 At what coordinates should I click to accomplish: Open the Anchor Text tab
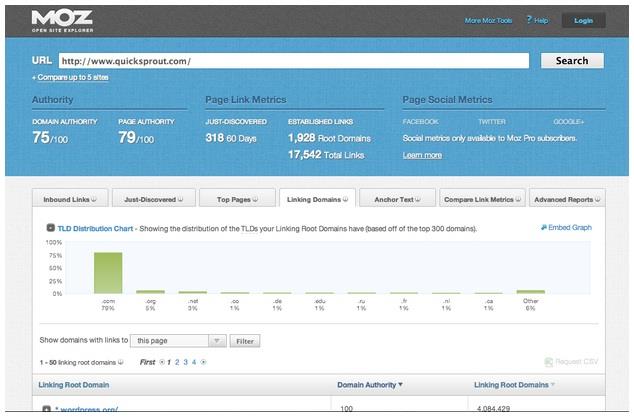click(397, 199)
